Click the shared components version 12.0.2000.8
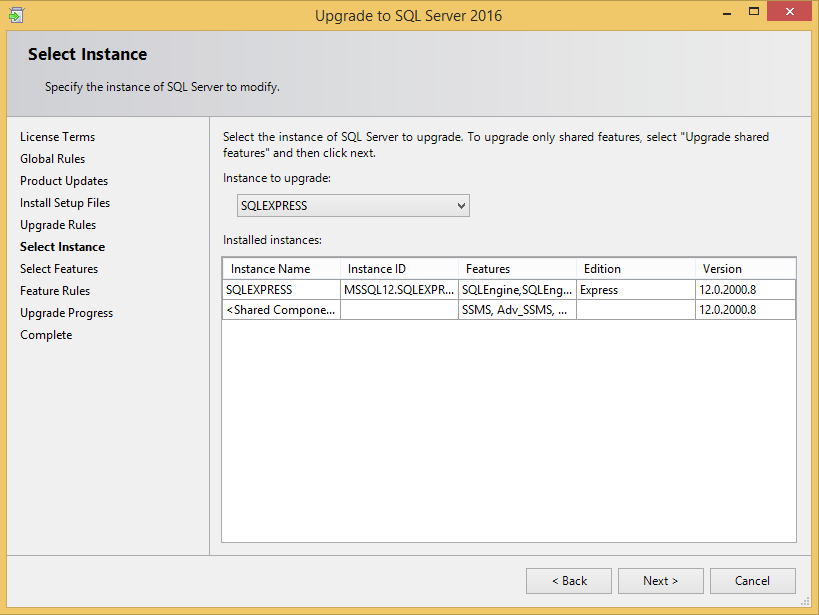 pyautogui.click(x=746, y=310)
